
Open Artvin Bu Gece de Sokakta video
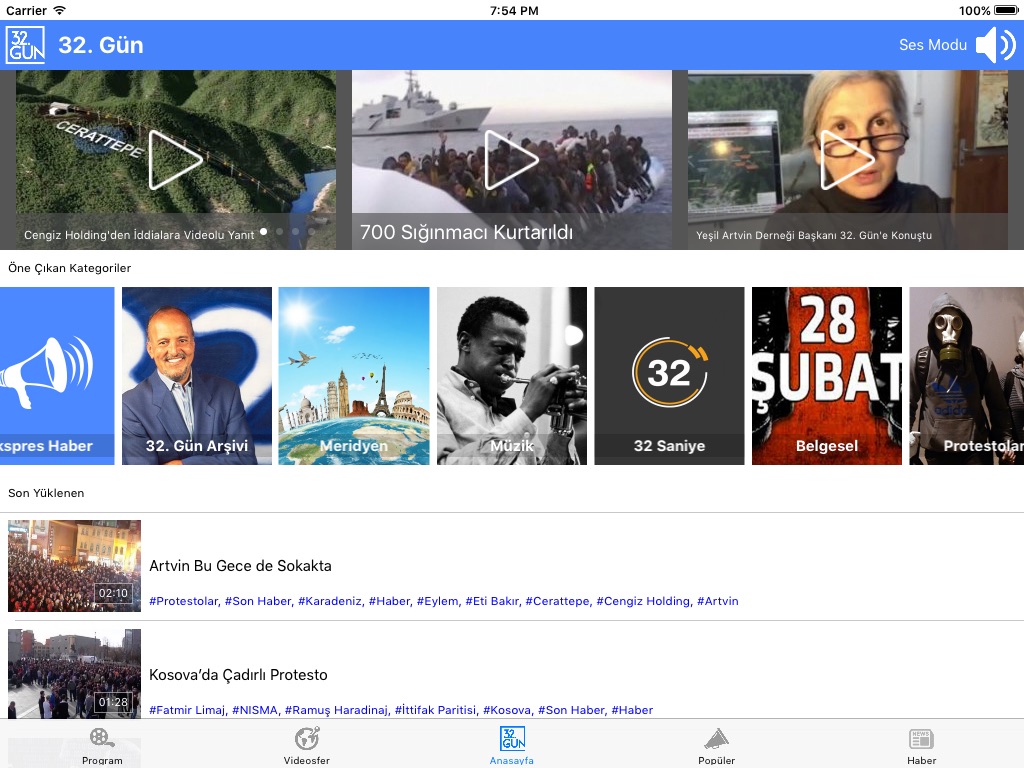pyautogui.click(x=240, y=566)
